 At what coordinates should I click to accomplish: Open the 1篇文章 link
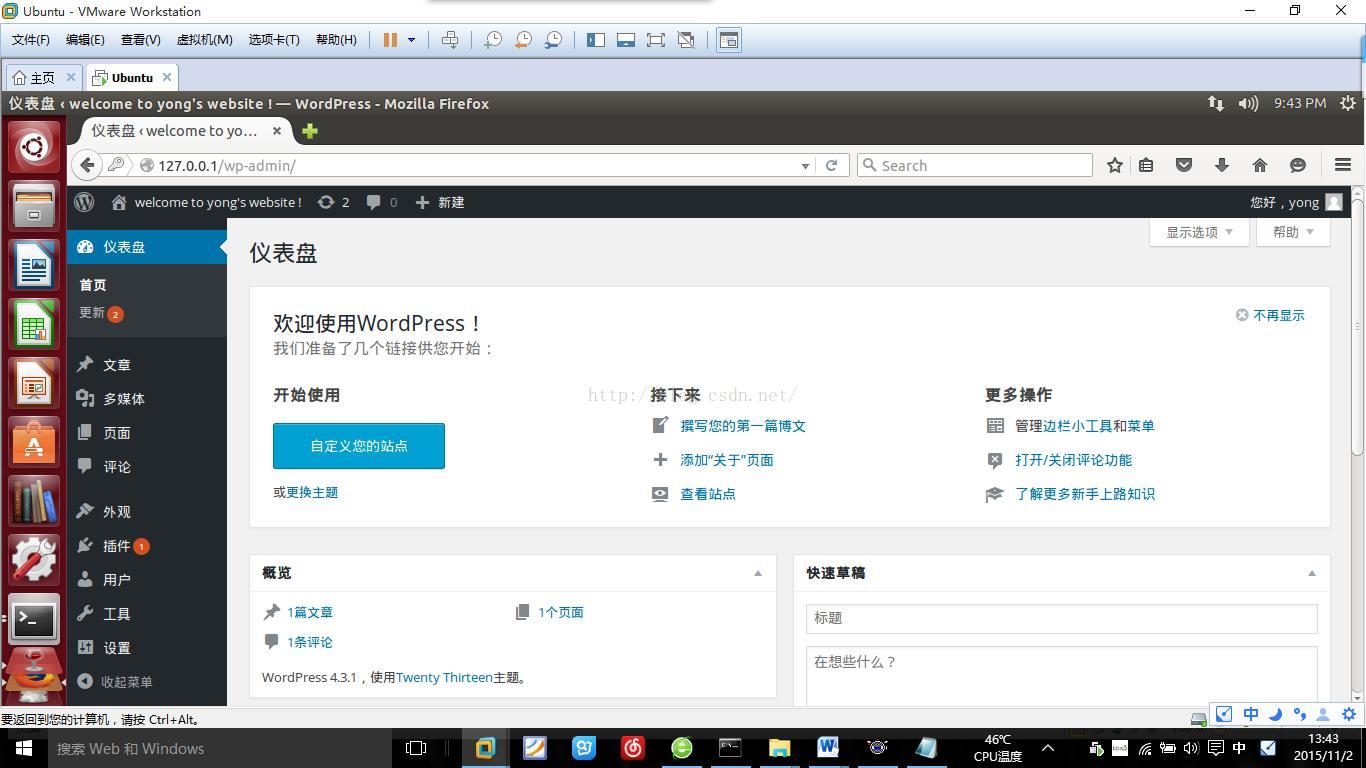(310, 612)
